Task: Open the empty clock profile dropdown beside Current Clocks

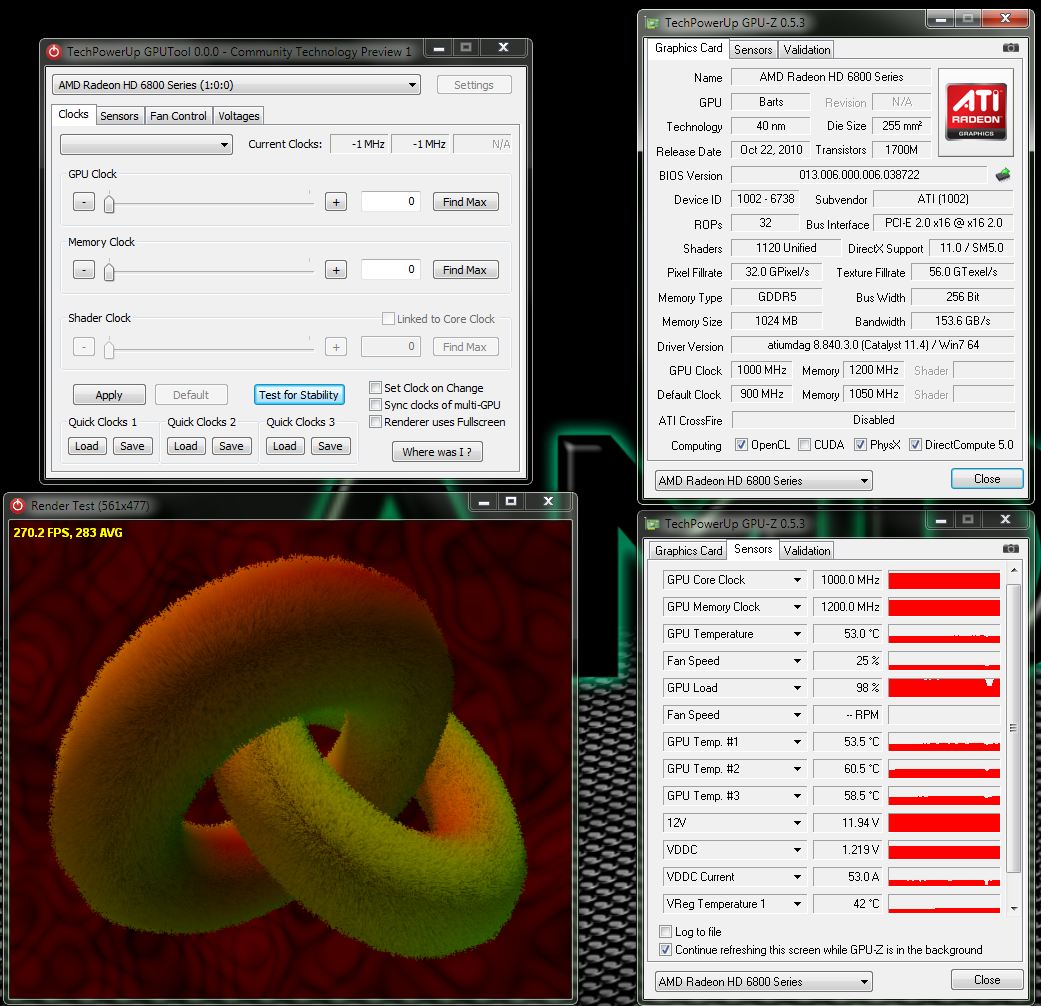Action: point(146,144)
